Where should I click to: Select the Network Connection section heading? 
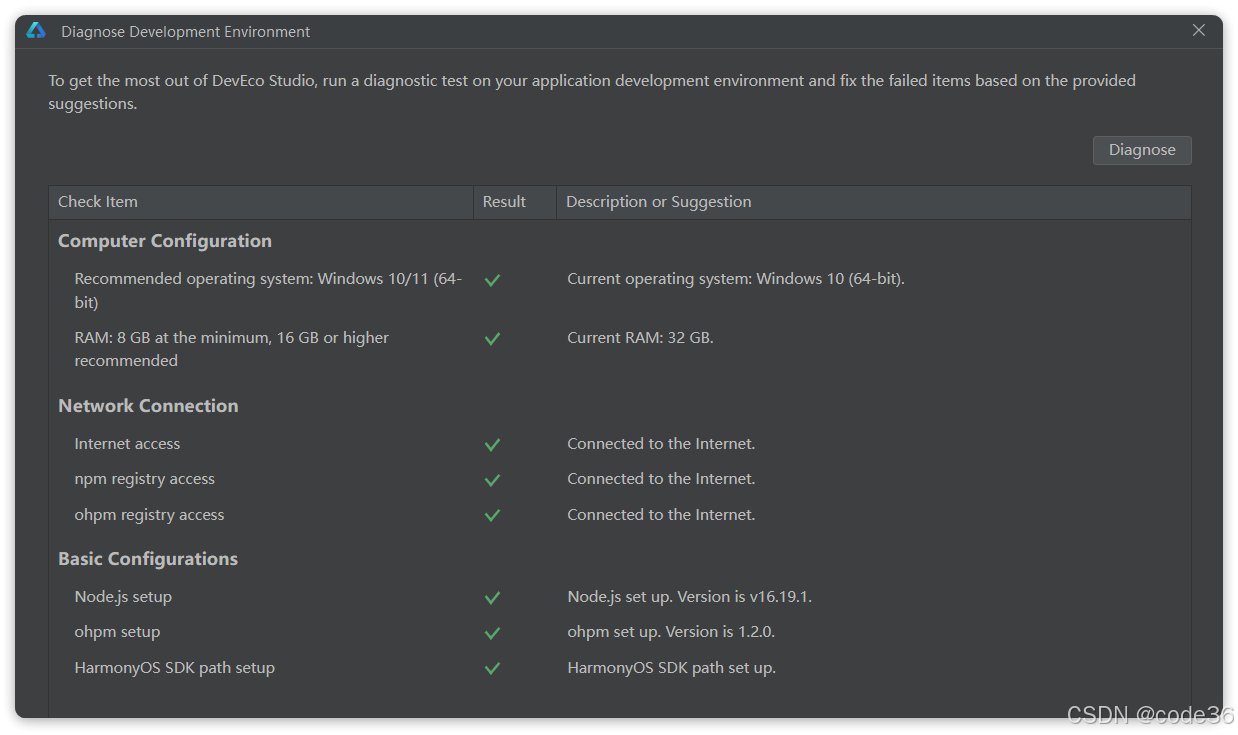coord(148,406)
